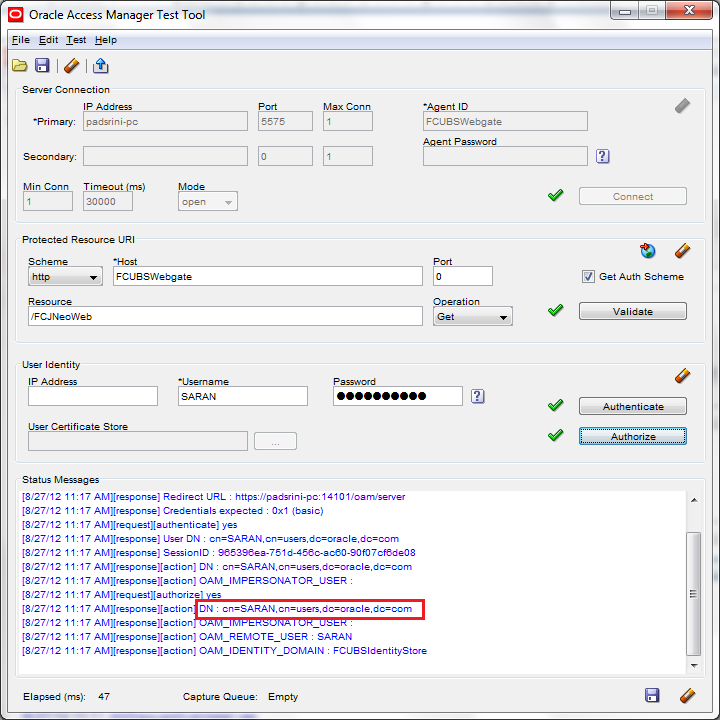Viewport: 720px width, 720px height.
Task: Click the Redirect URL status message line
Action: coord(214,497)
